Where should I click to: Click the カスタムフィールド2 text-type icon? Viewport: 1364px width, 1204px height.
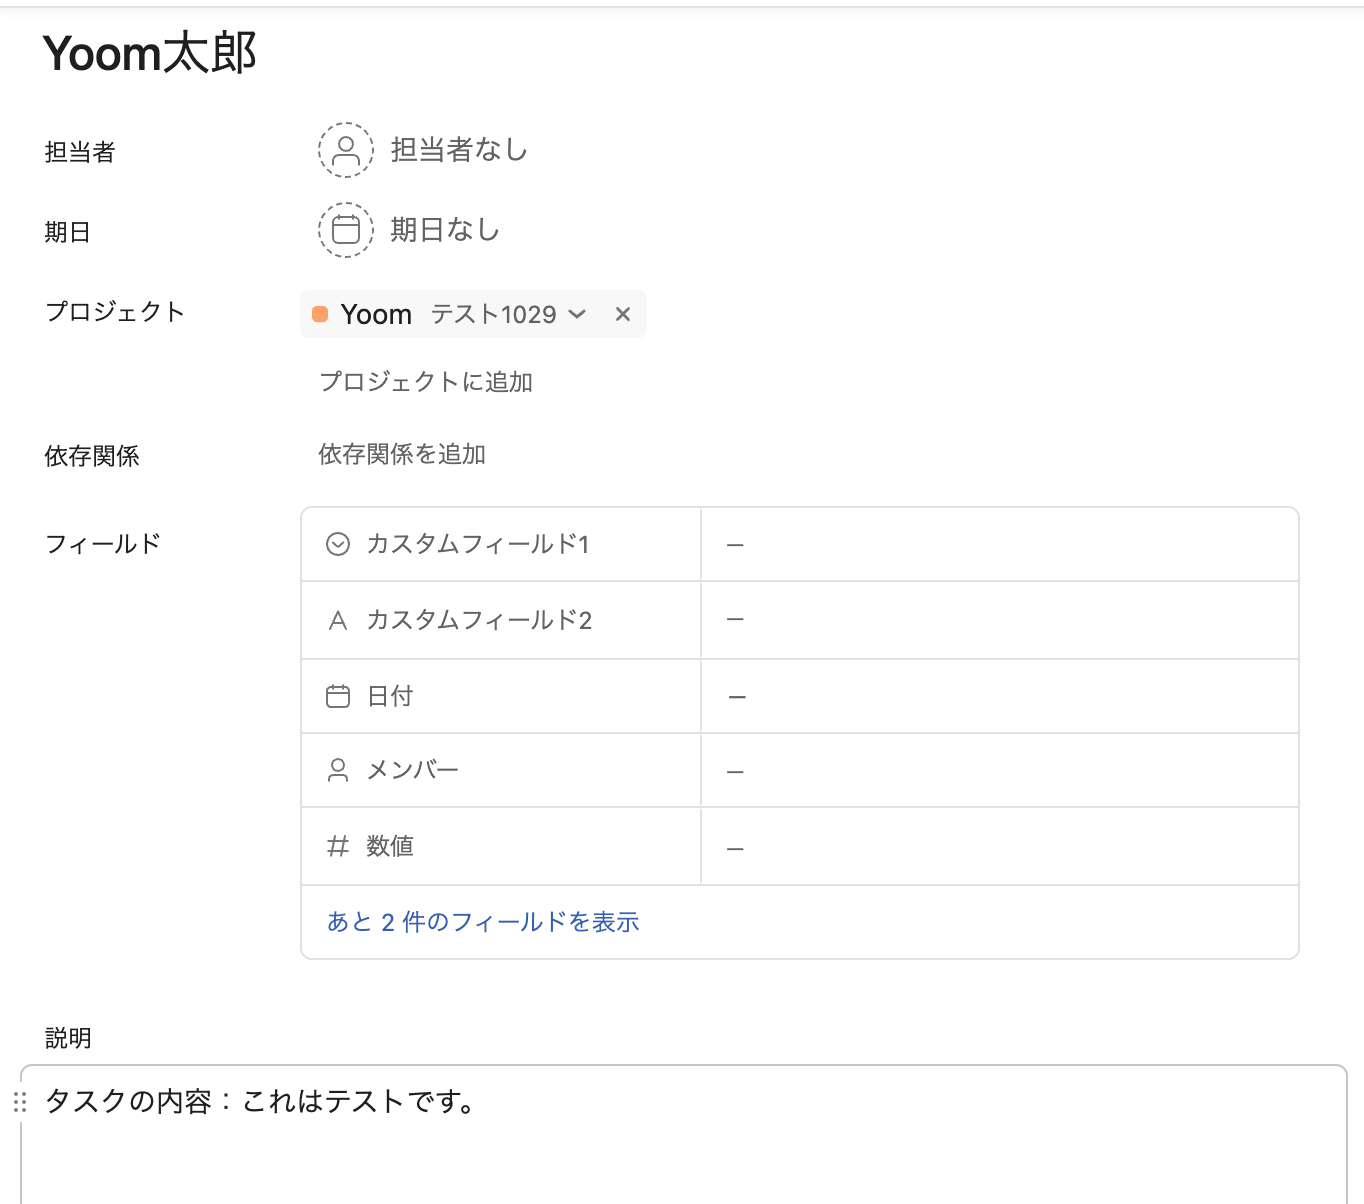click(338, 621)
